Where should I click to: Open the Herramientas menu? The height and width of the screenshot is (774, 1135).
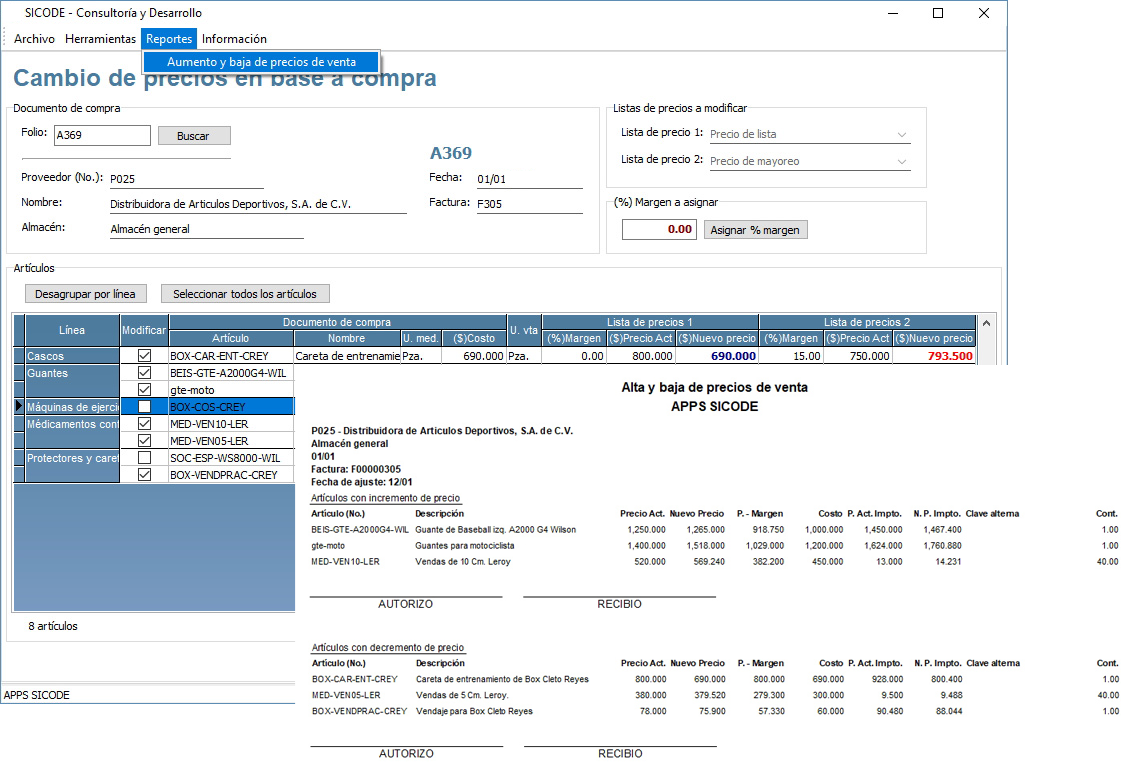coord(100,39)
